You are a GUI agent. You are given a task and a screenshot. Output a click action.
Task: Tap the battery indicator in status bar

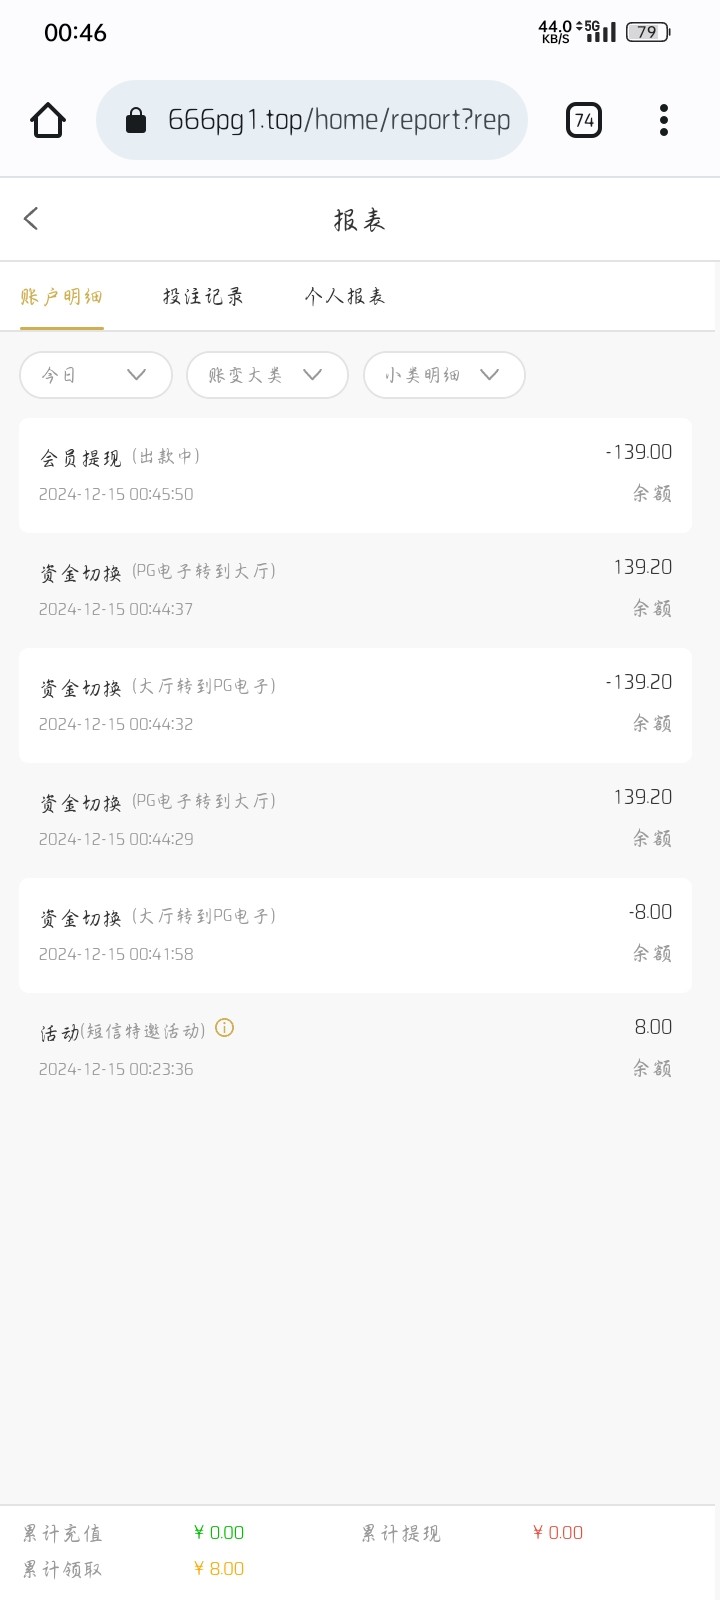(647, 32)
